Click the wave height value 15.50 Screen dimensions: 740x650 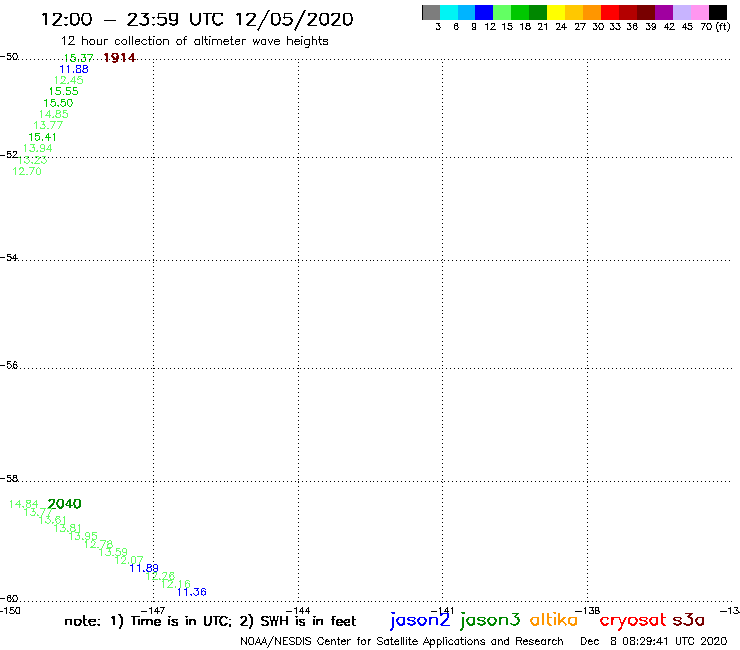58,103
